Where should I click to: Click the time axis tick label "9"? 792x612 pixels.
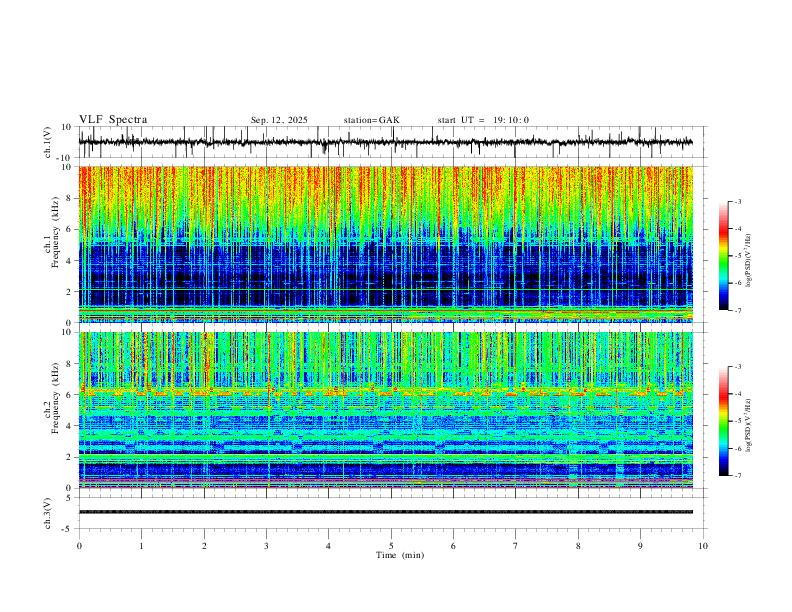(640, 546)
